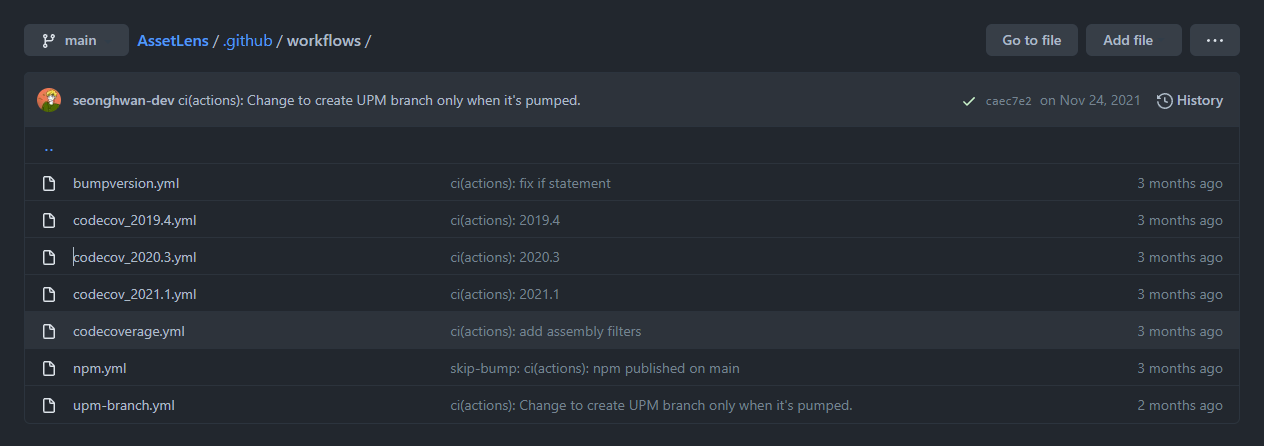Click the green checkmark build status icon
The height and width of the screenshot is (446, 1264).
coord(968,100)
